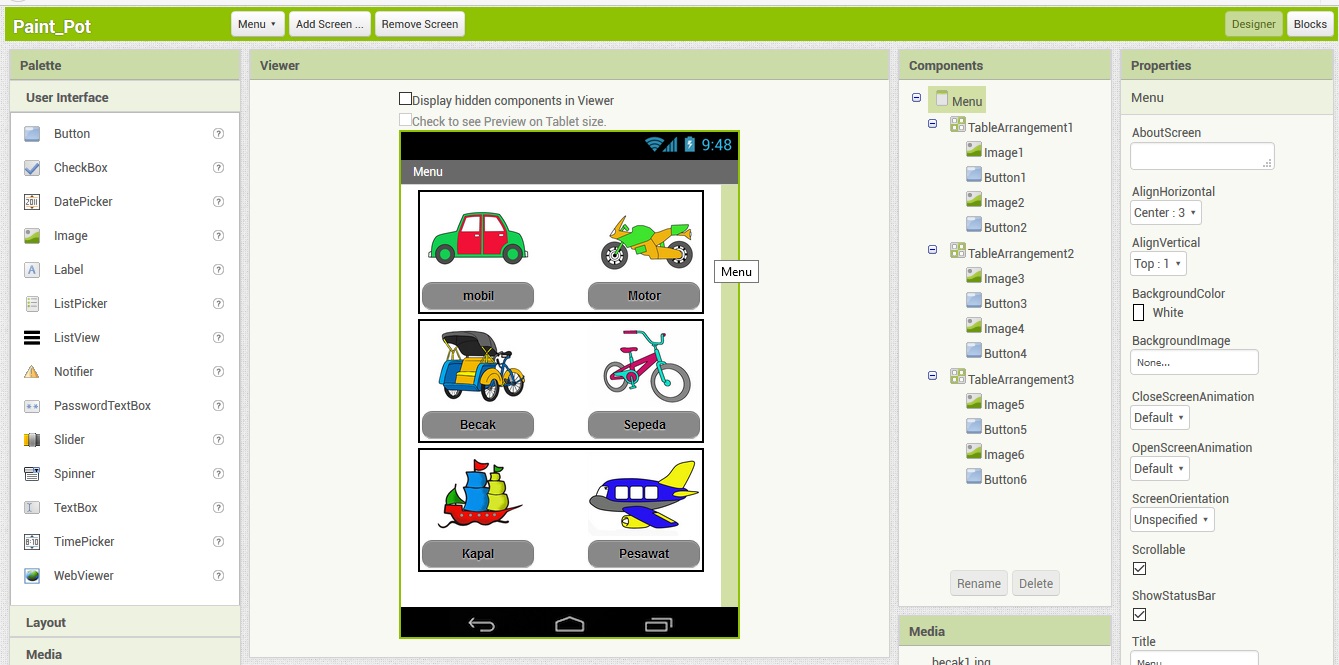Select the Notifier component in the Palette
Image resolution: width=1339 pixels, height=665 pixels.
73,371
